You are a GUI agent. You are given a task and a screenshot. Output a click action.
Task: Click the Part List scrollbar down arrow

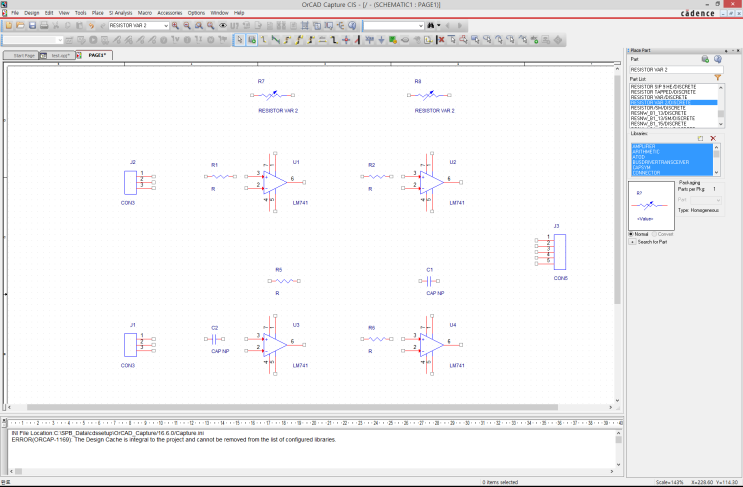click(x=721, y=124)
